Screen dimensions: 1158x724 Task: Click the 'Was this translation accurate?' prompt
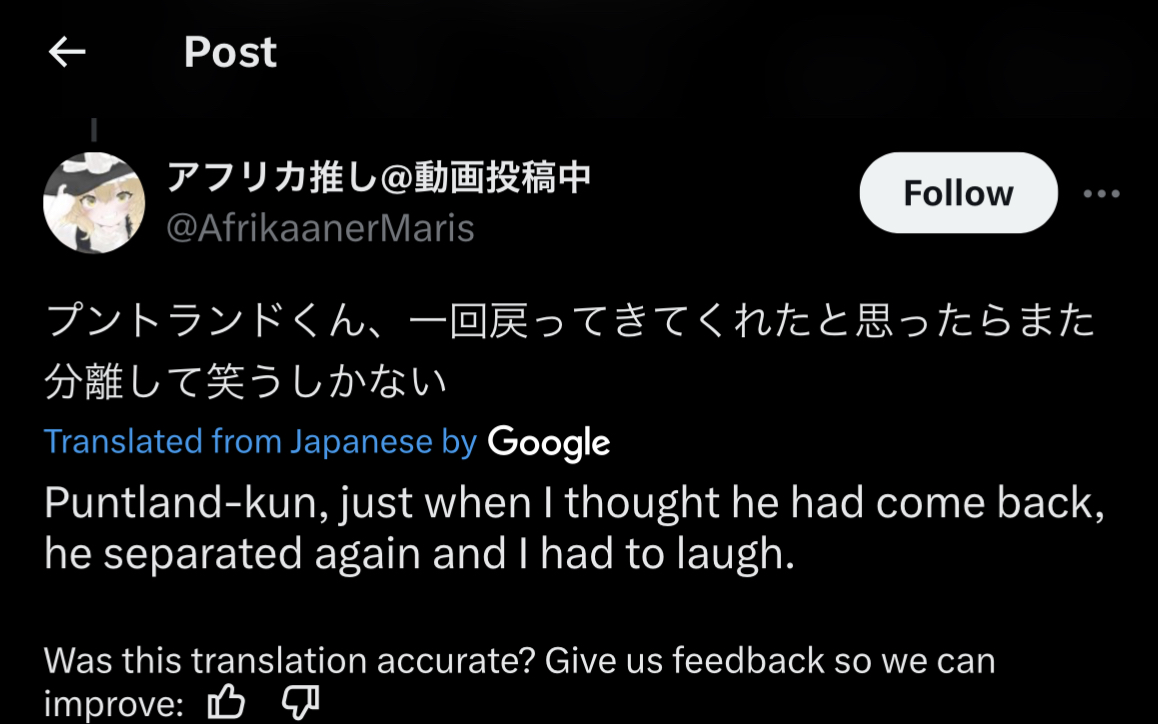tap(289, 660)
